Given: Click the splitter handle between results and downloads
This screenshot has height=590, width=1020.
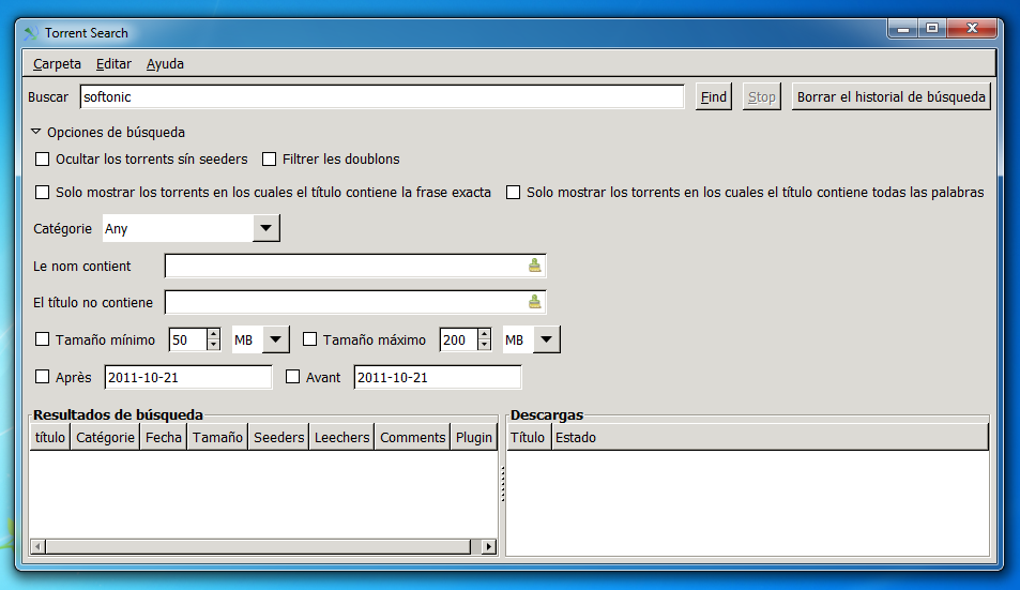Looking at the screenshot, I should [x=502, y=484].
